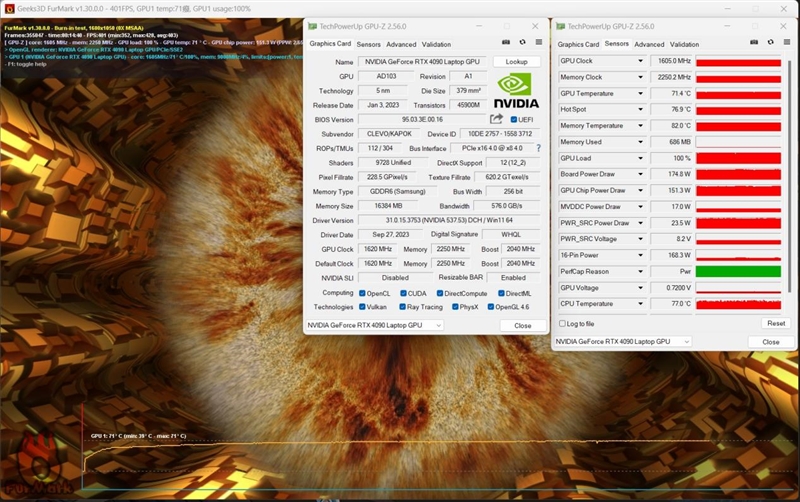Click the GPU Clock red graph bar

point(738,61)
